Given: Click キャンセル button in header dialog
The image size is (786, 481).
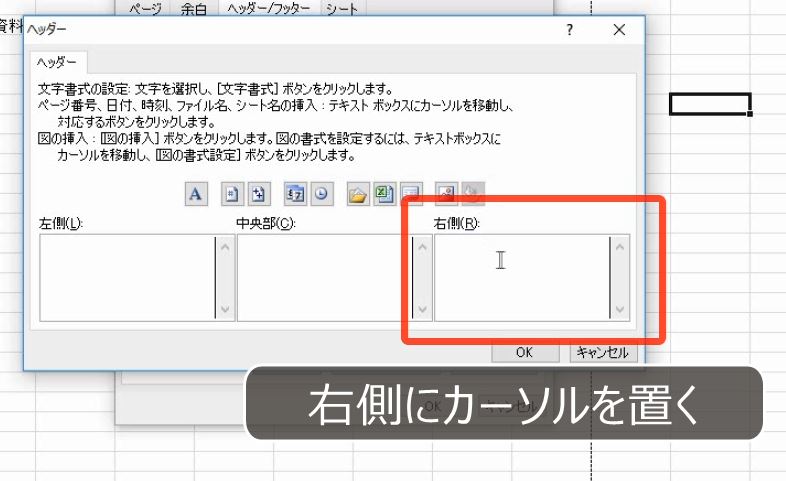Looking at the screenshot, I should (x=603, y=353).
